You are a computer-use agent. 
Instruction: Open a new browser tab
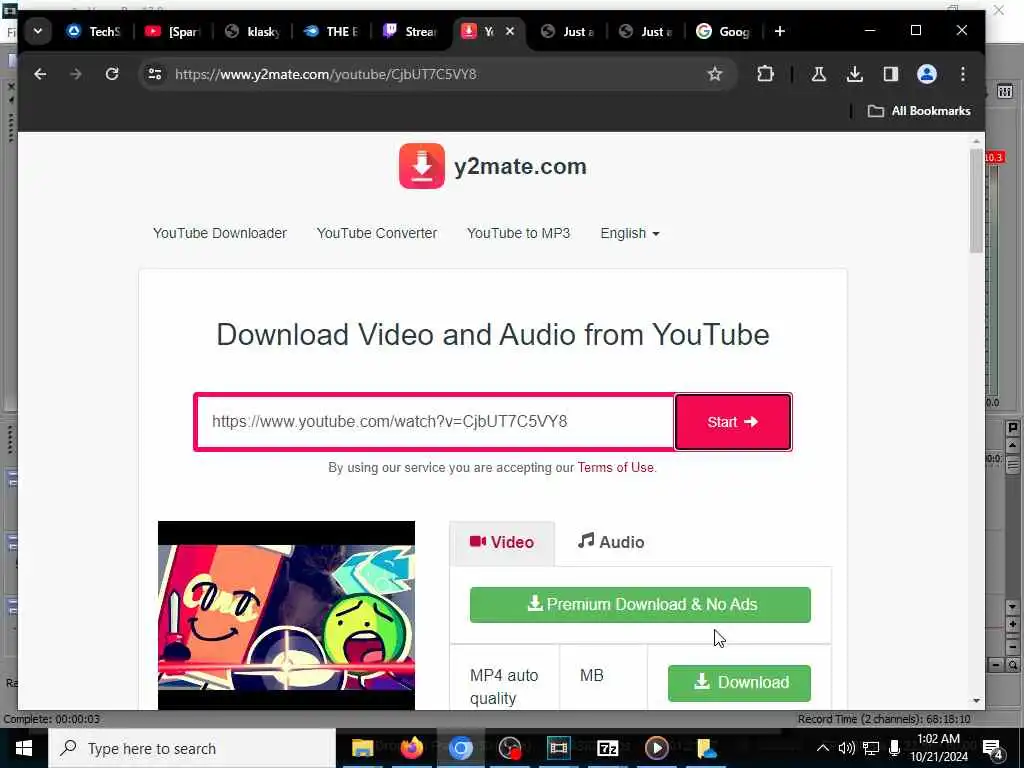pyautogui.click(x=780, y=31)
